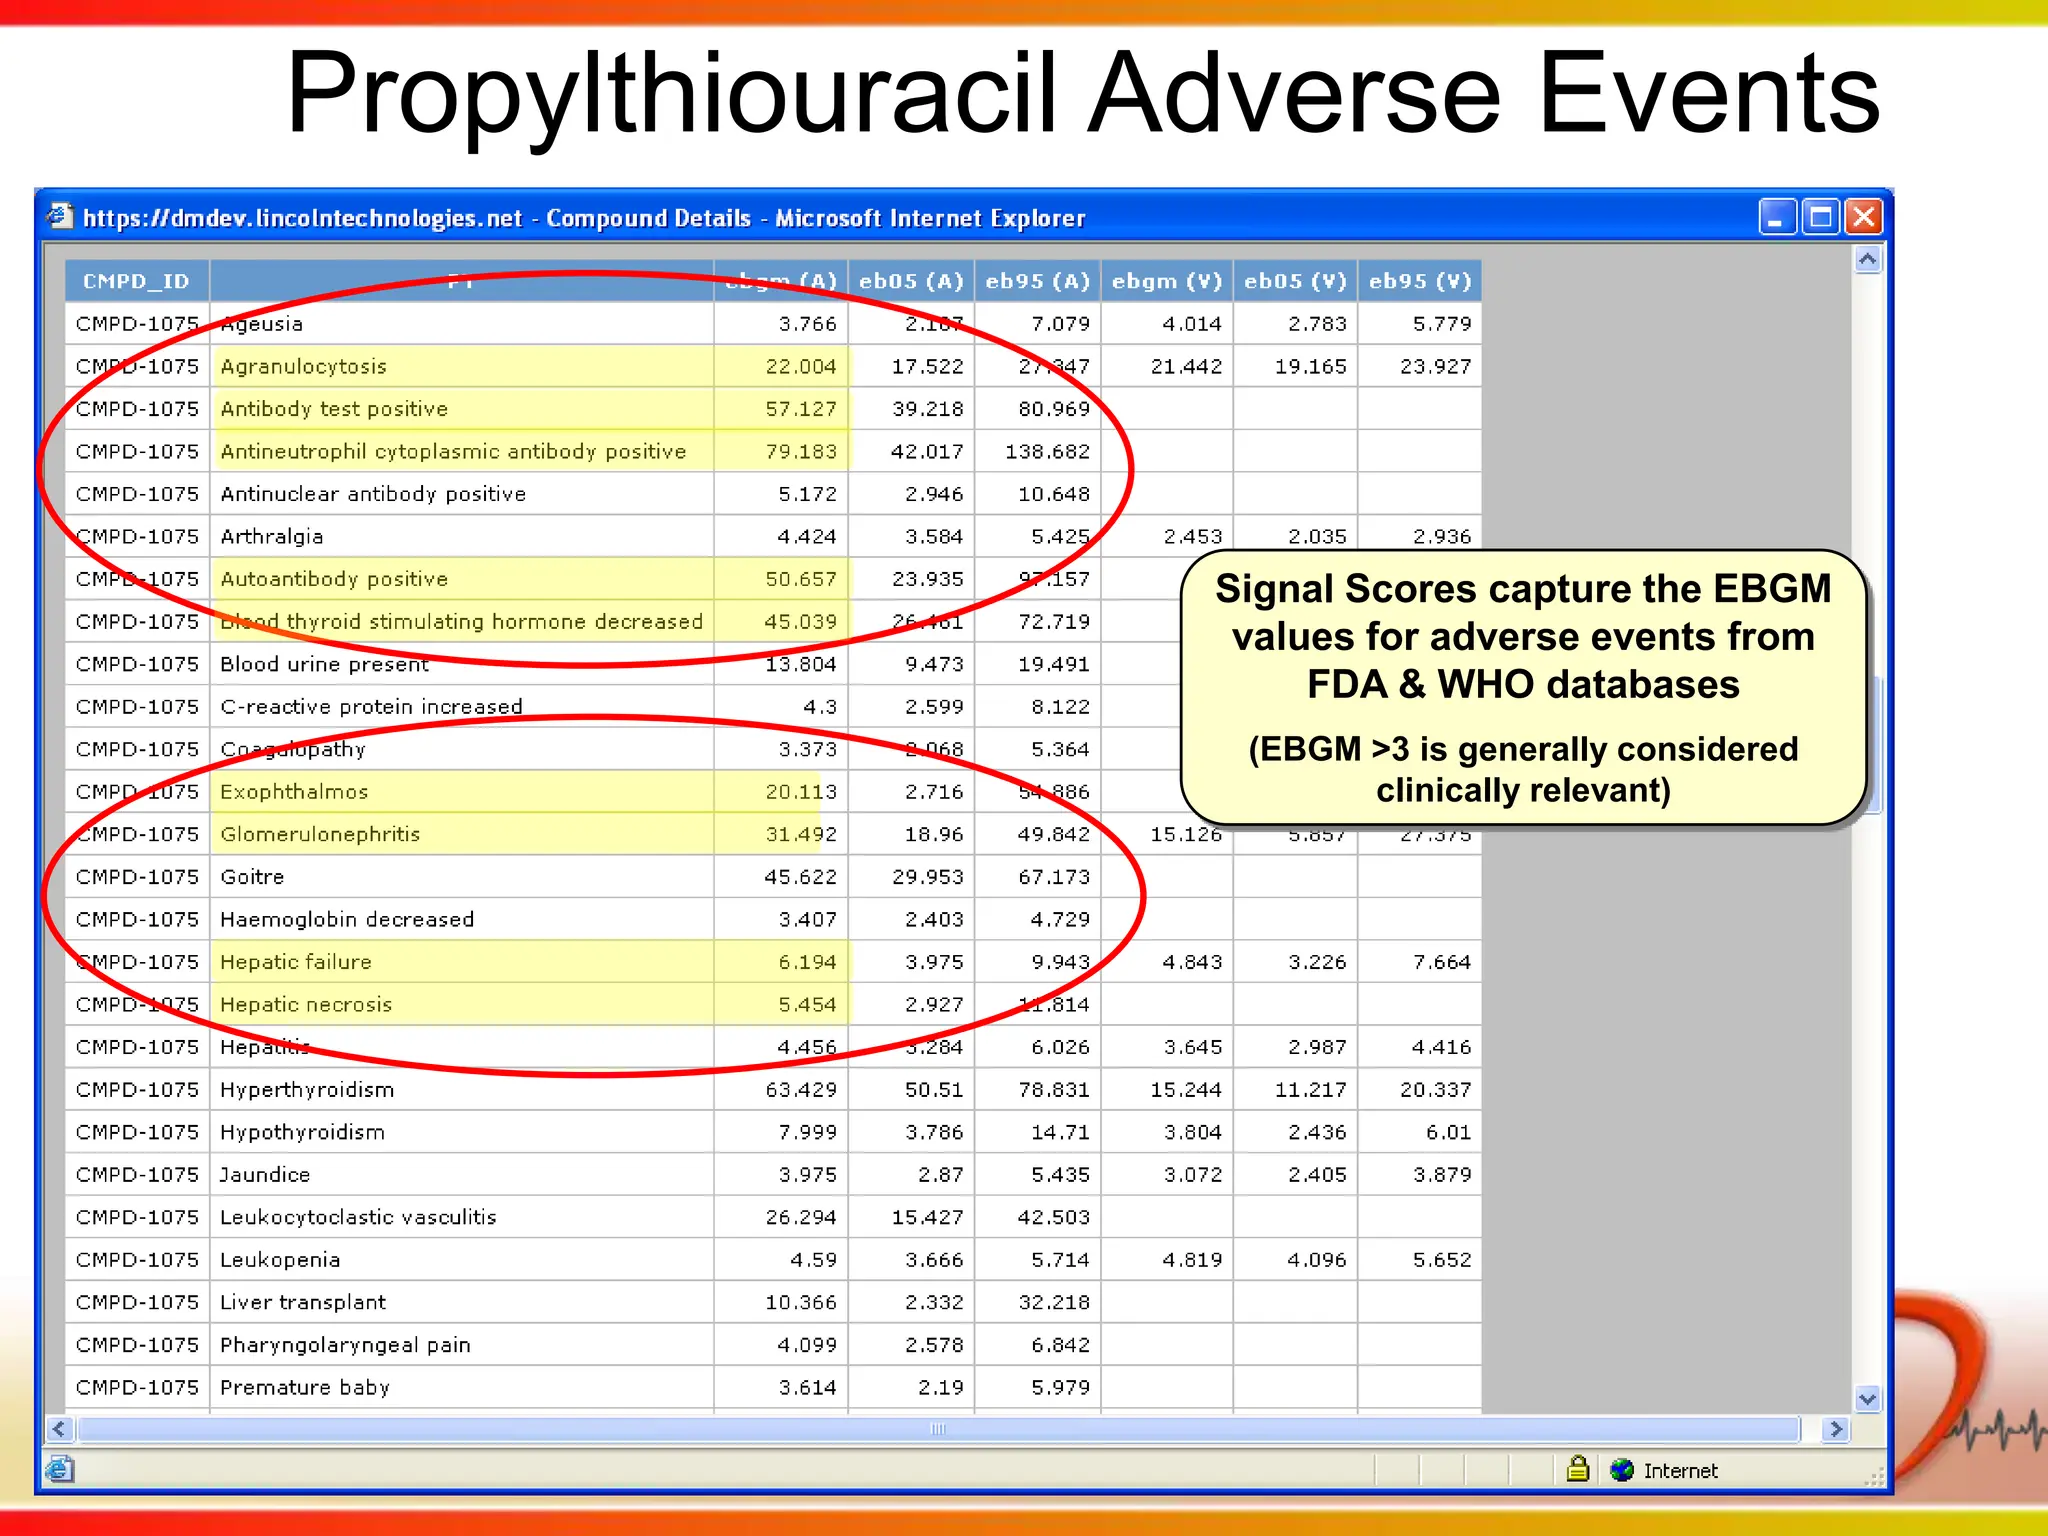Click the right arrow of horizontal scrollbar

1835,1429
